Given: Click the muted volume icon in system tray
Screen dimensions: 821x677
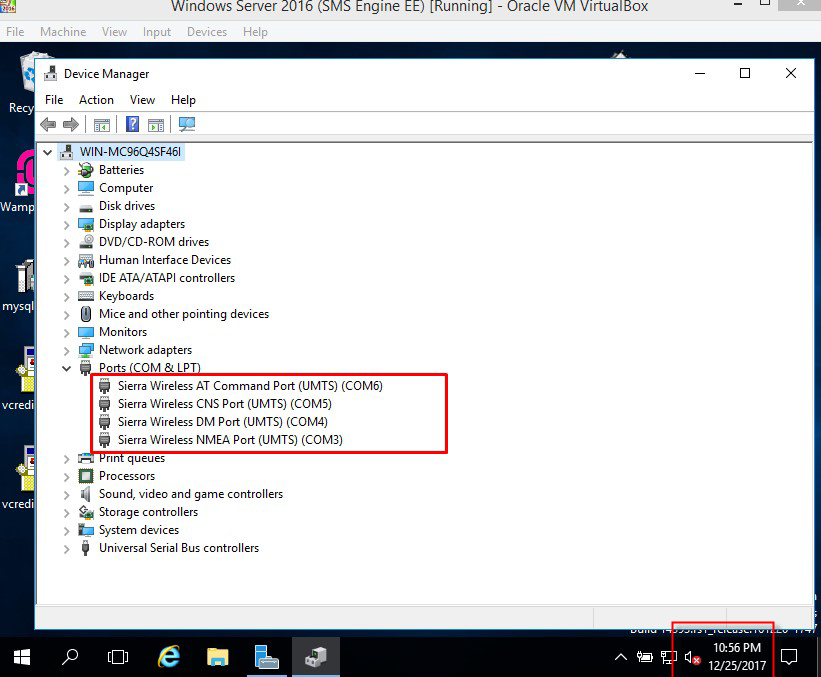Looking at the screenshot, I should point(692,658).
